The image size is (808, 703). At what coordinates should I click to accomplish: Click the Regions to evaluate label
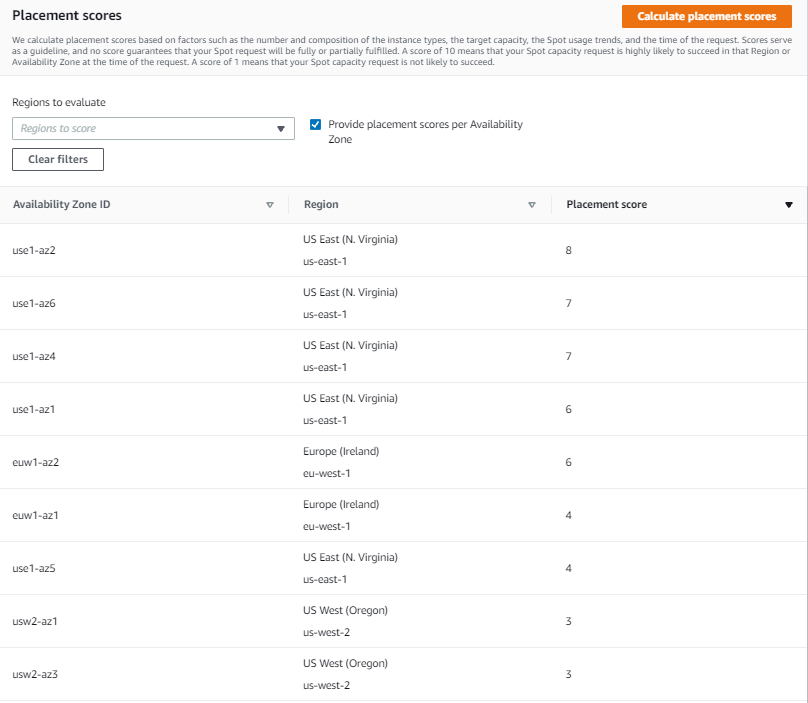coord(59,103)
